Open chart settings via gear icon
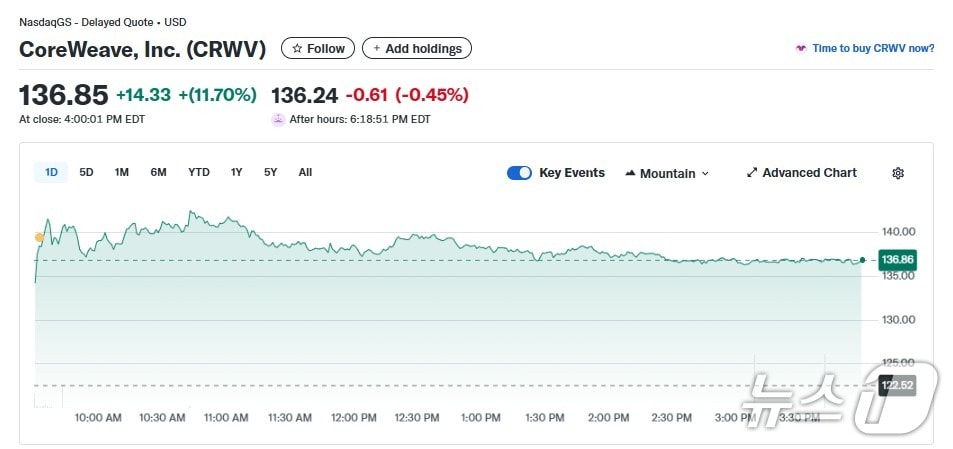The image size is (953, 449). click(x=898, y=173)
